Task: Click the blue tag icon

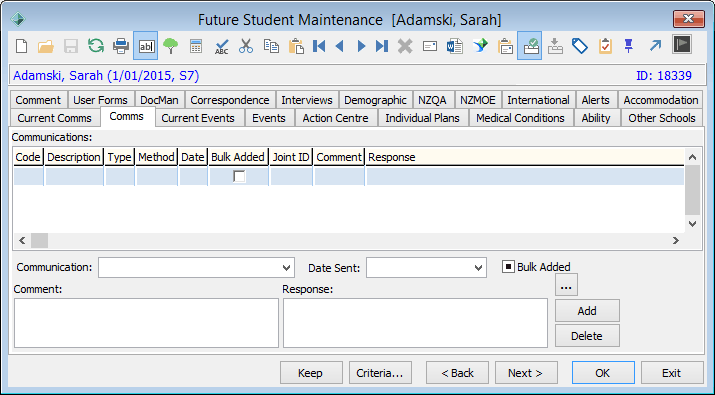Action: (580, 46)
